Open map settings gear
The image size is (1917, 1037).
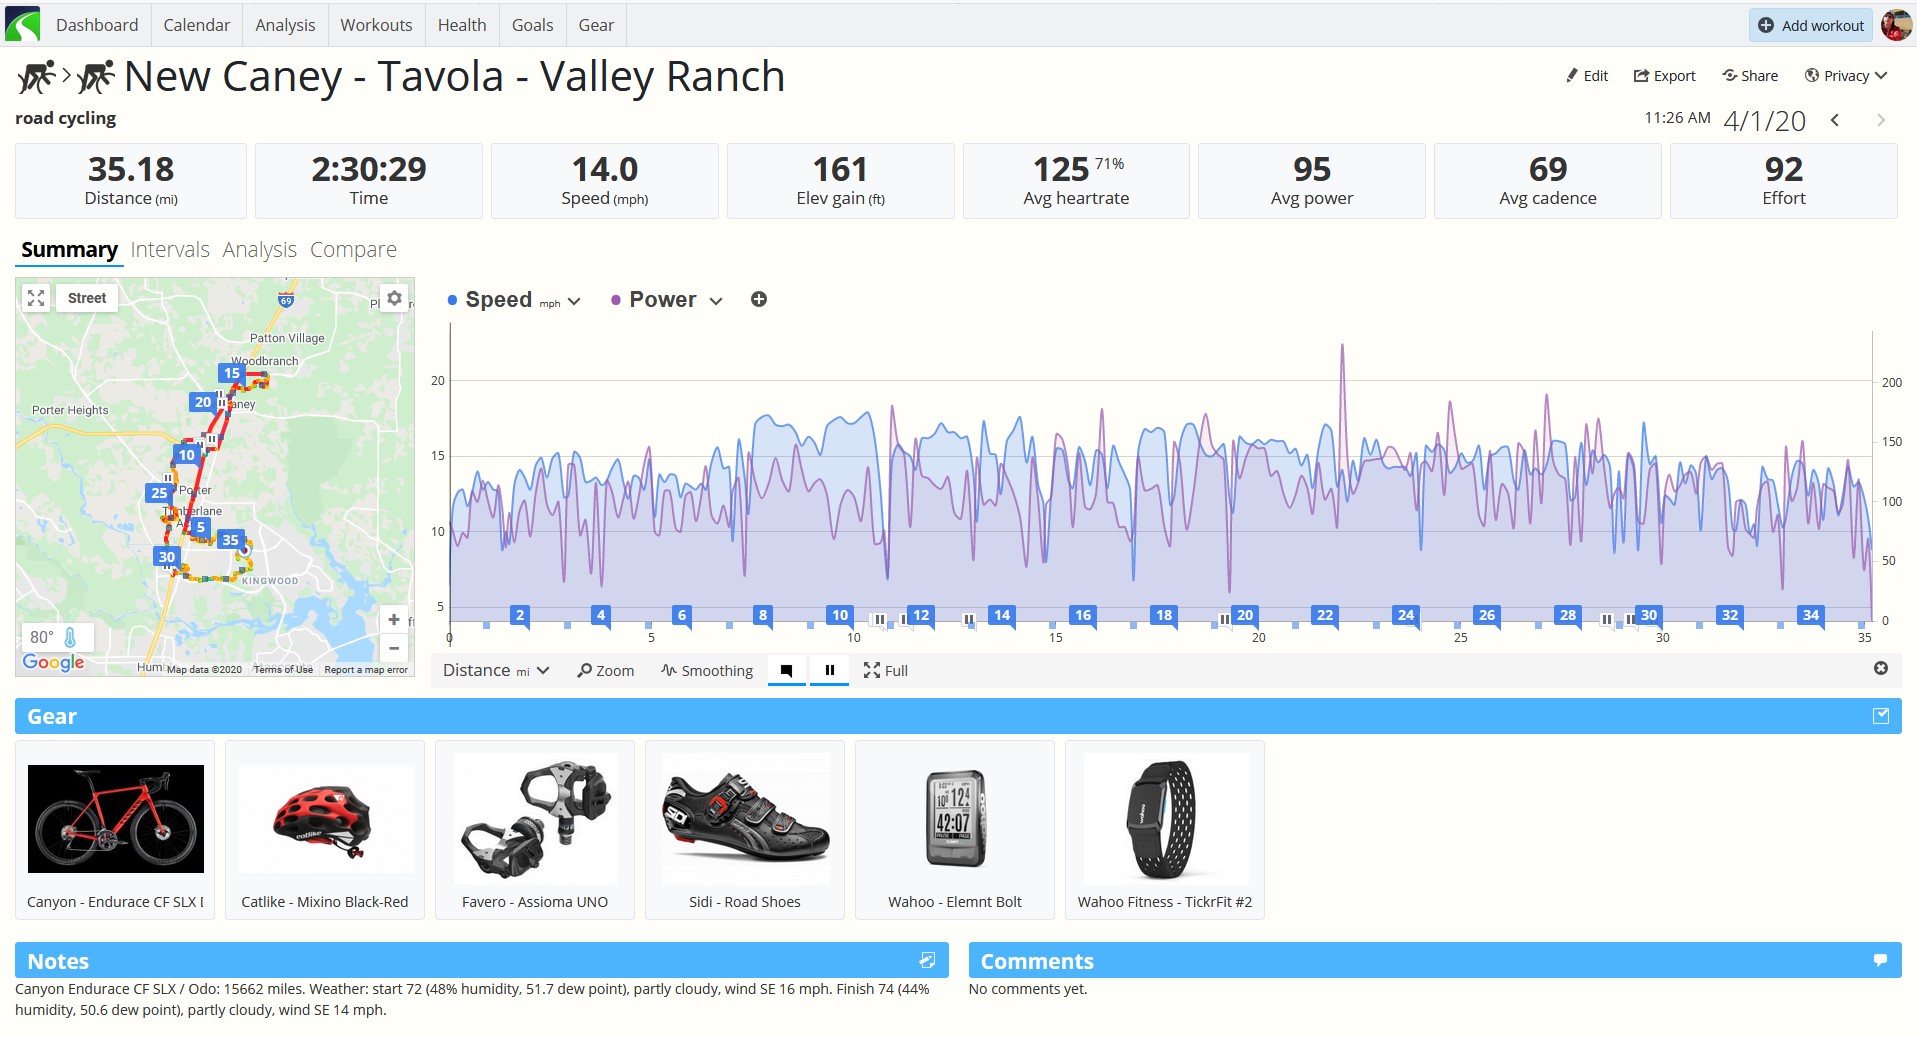[x=394, y=298]
